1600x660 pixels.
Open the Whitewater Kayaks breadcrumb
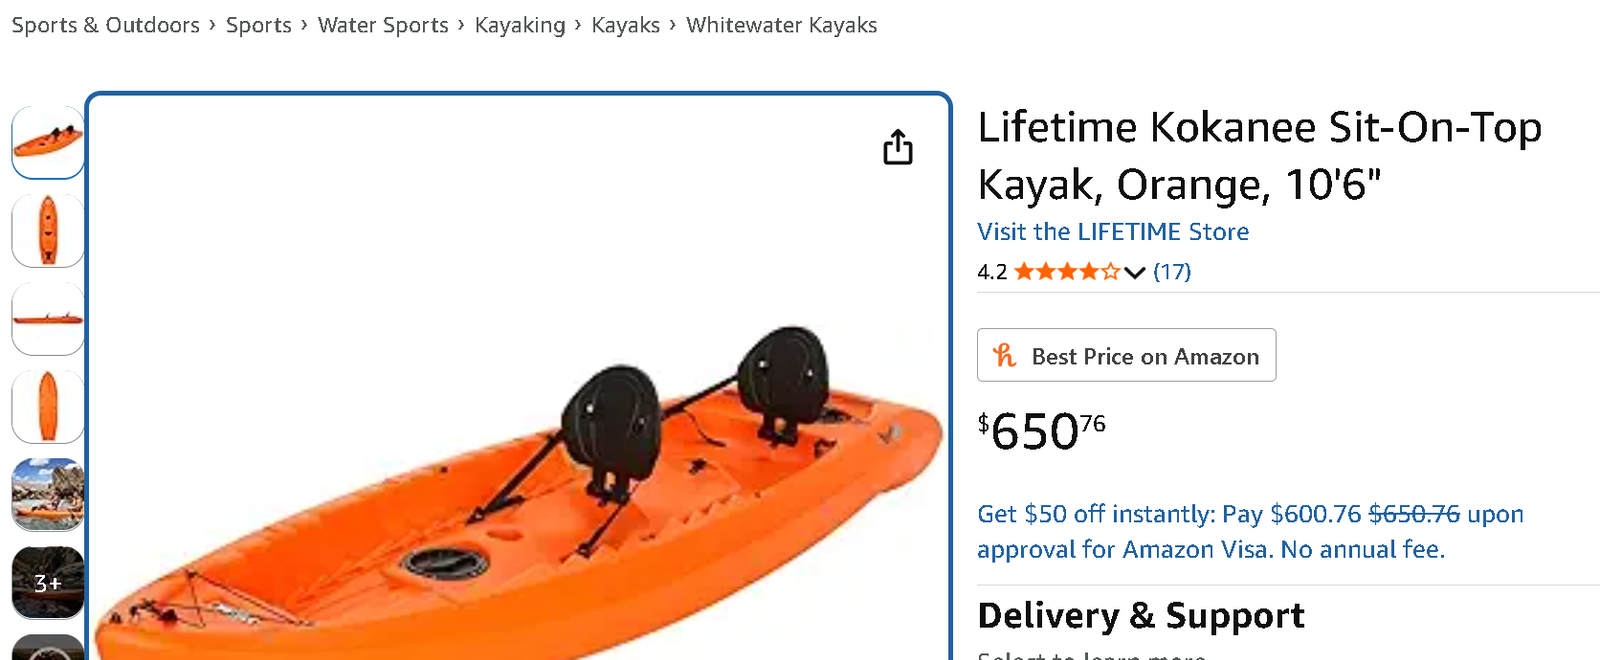tap(781, 25)
